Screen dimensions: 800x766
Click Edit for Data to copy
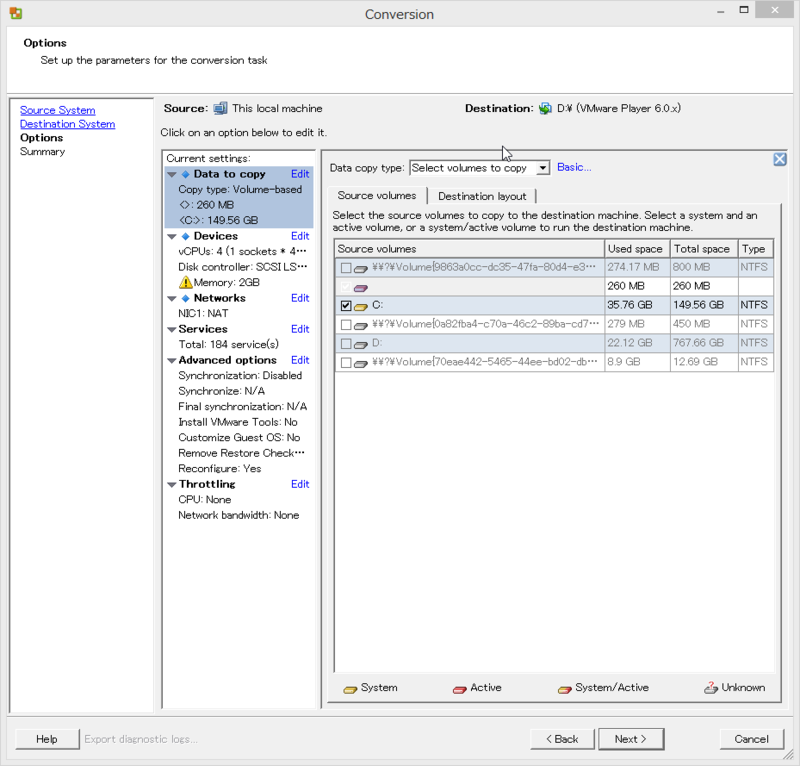coord(300,174)
